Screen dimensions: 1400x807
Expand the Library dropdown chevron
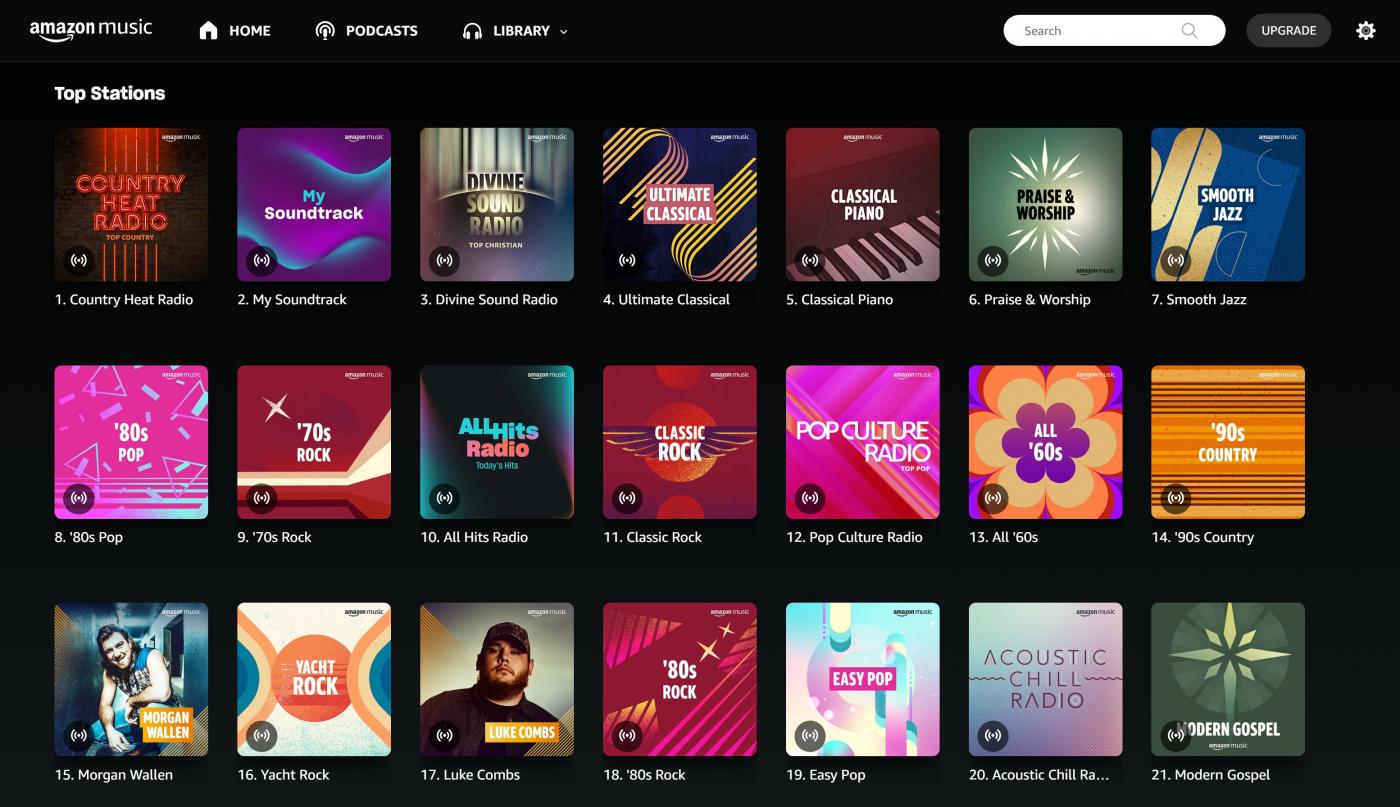563,32
